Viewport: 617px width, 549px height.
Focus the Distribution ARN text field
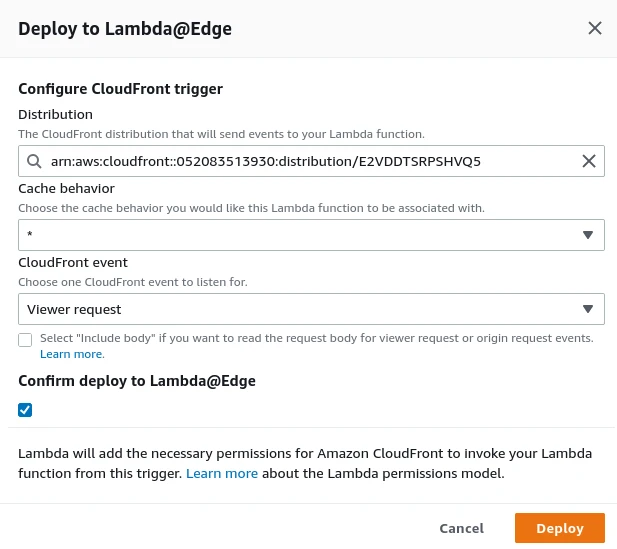coord(300,161)
